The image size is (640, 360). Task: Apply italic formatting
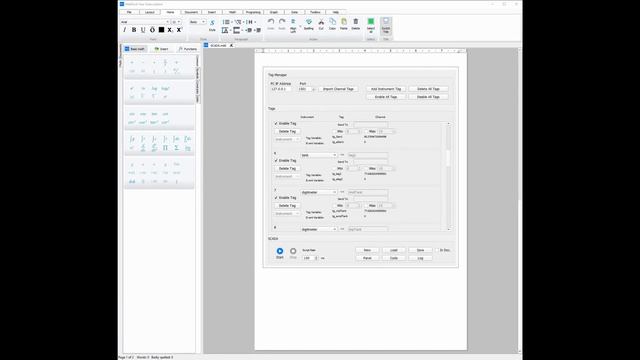(124, 30)
